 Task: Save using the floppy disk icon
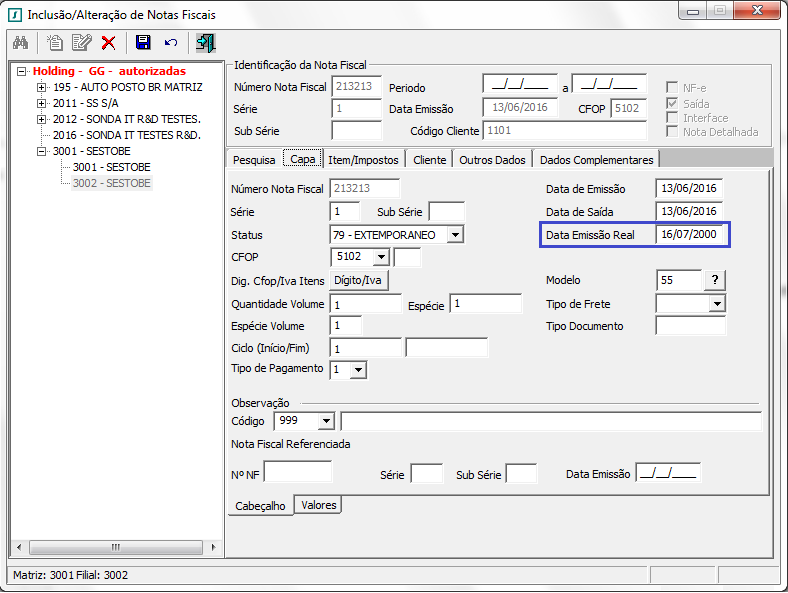(143, 42)
